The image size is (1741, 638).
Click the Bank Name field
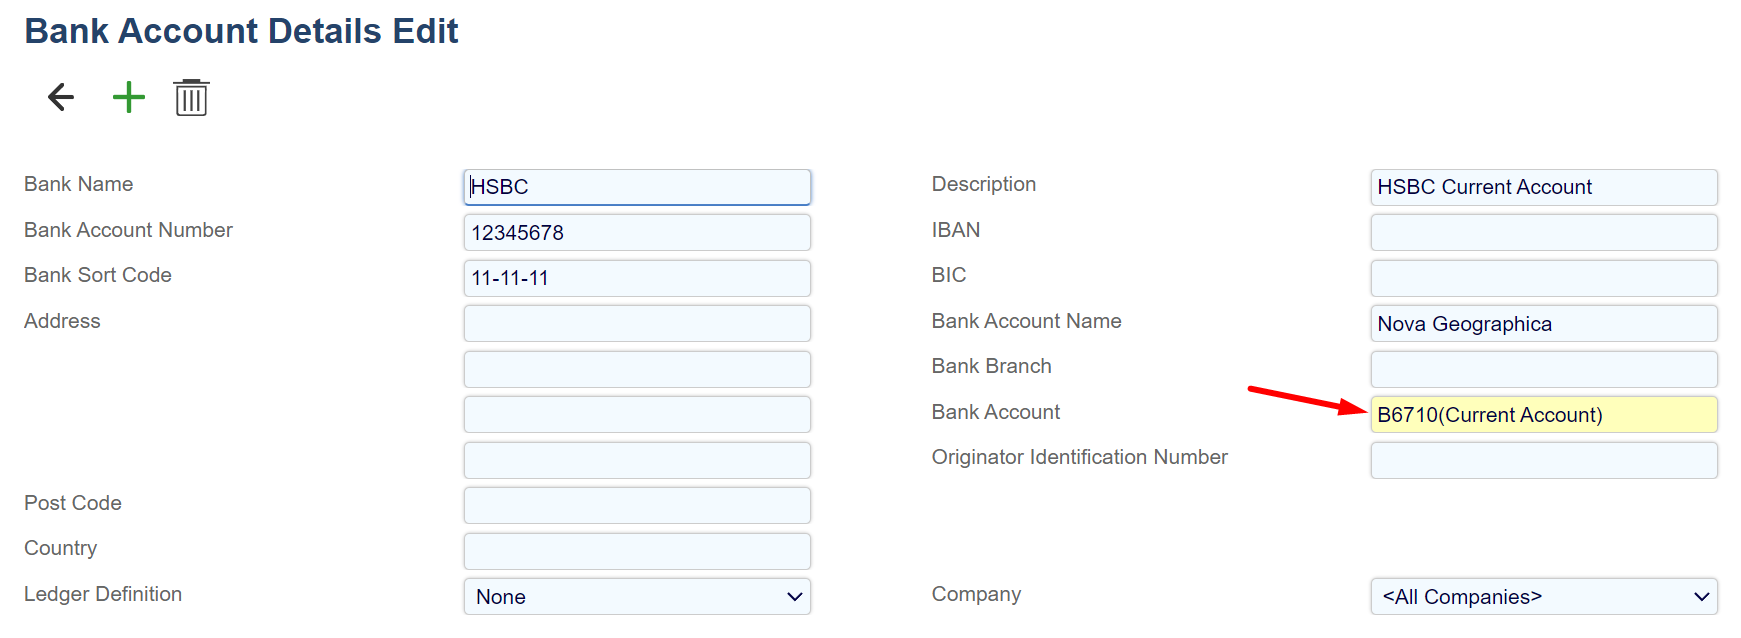[637, 187]
